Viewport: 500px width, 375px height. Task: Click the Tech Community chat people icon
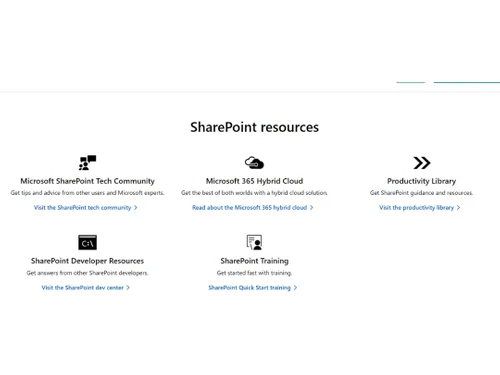[x=87, y=163]
